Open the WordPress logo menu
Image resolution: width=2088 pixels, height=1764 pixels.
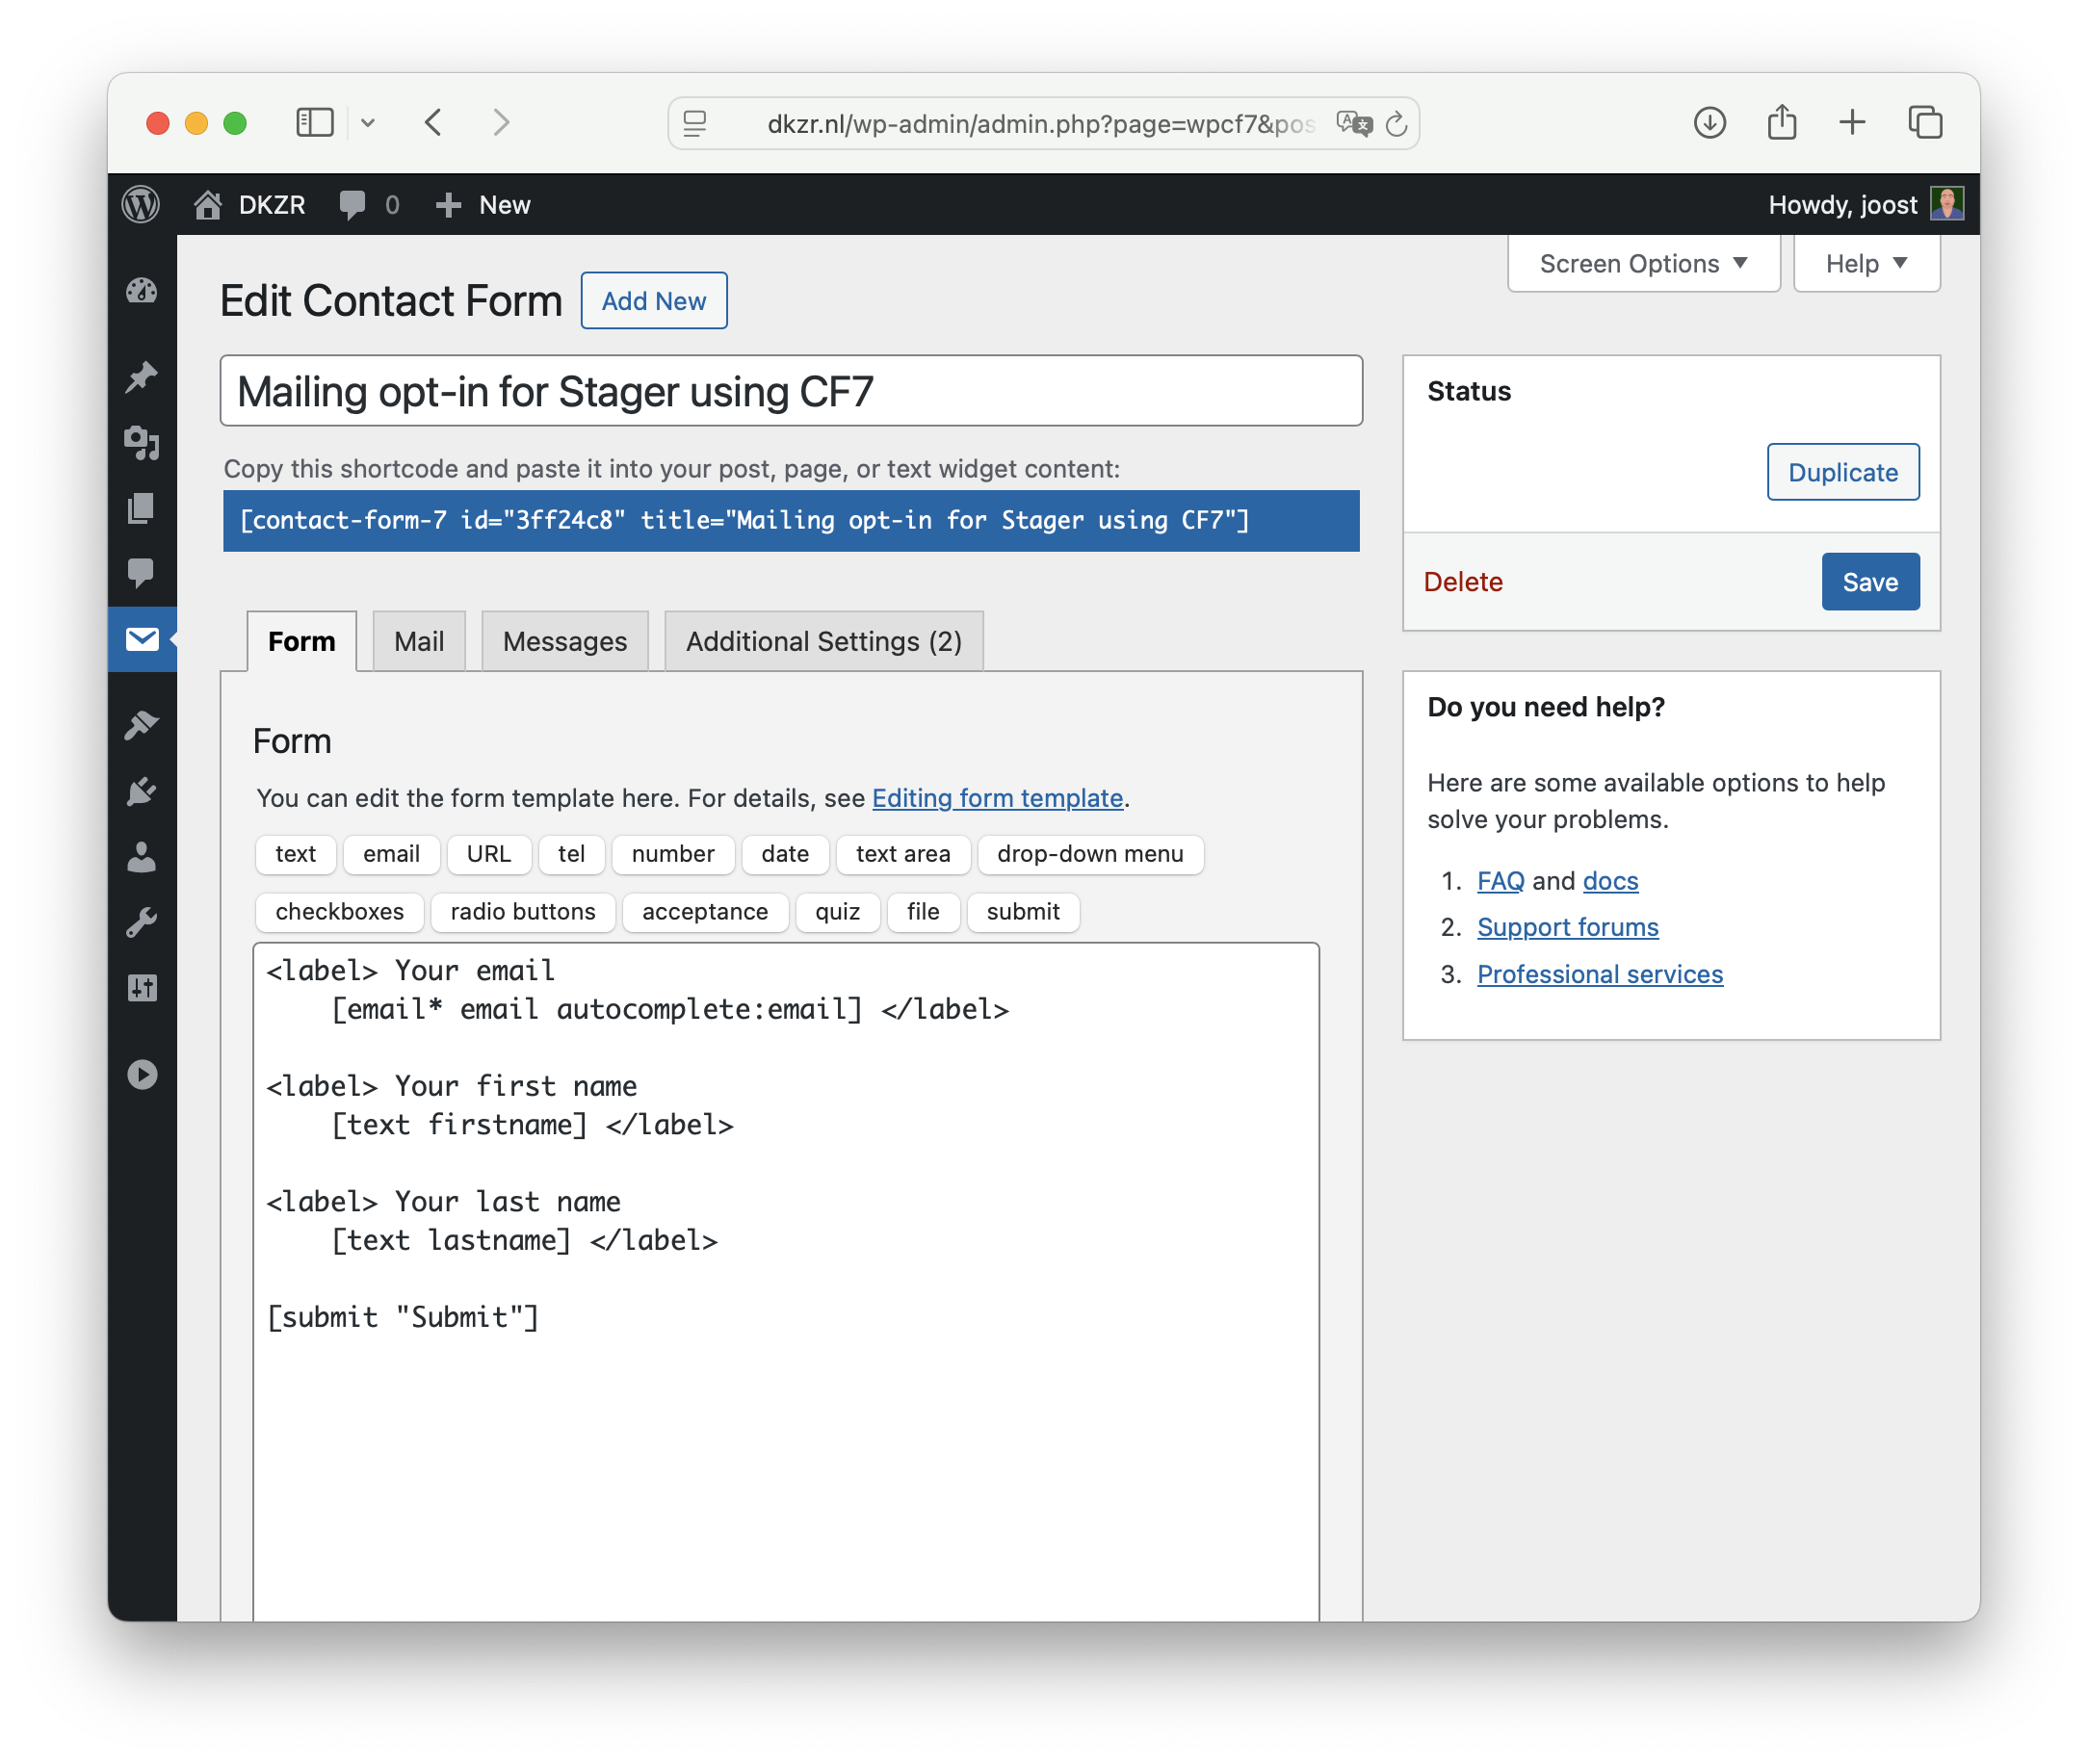tap(141, 205)
